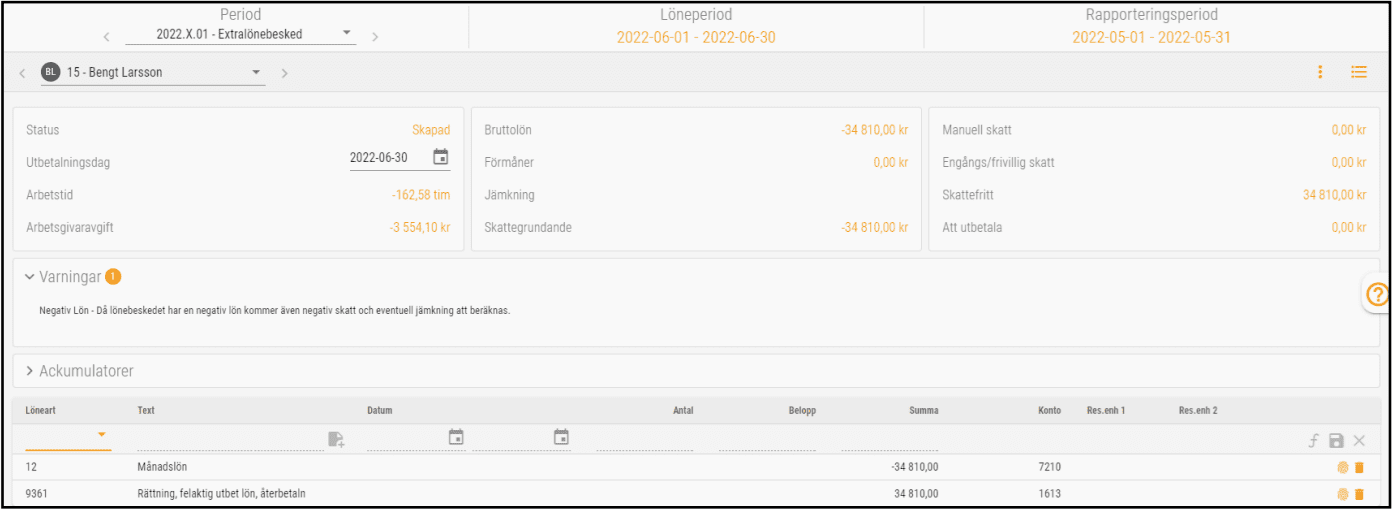This screenshot has width=1392, height=509.
Task: Click the list view icon
Action: tap(1358, 72)
